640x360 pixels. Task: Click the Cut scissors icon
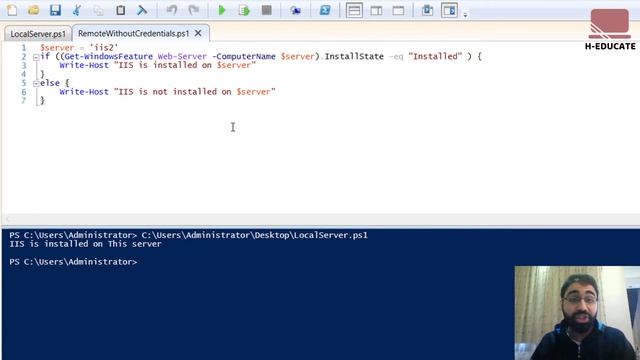[77, 10]
